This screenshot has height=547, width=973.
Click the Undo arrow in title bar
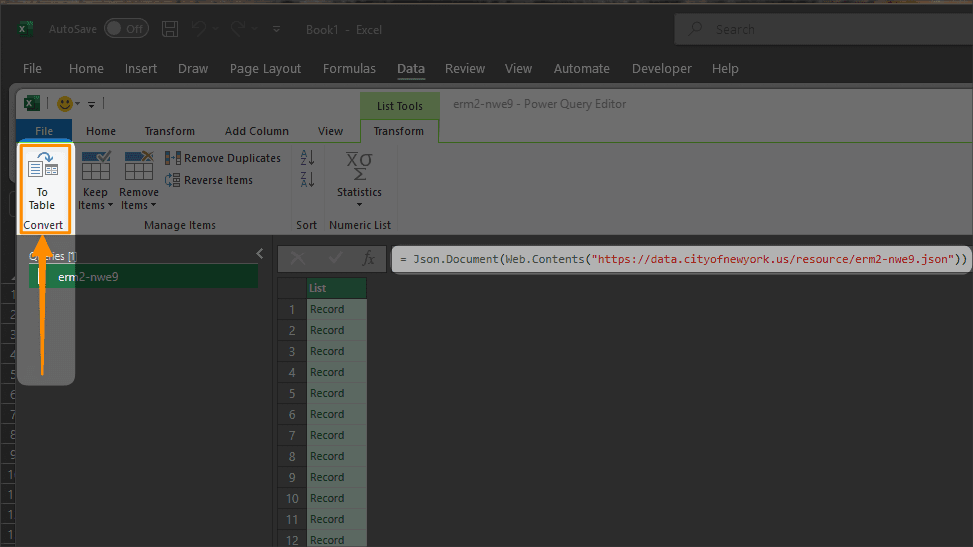pos(199,29)
